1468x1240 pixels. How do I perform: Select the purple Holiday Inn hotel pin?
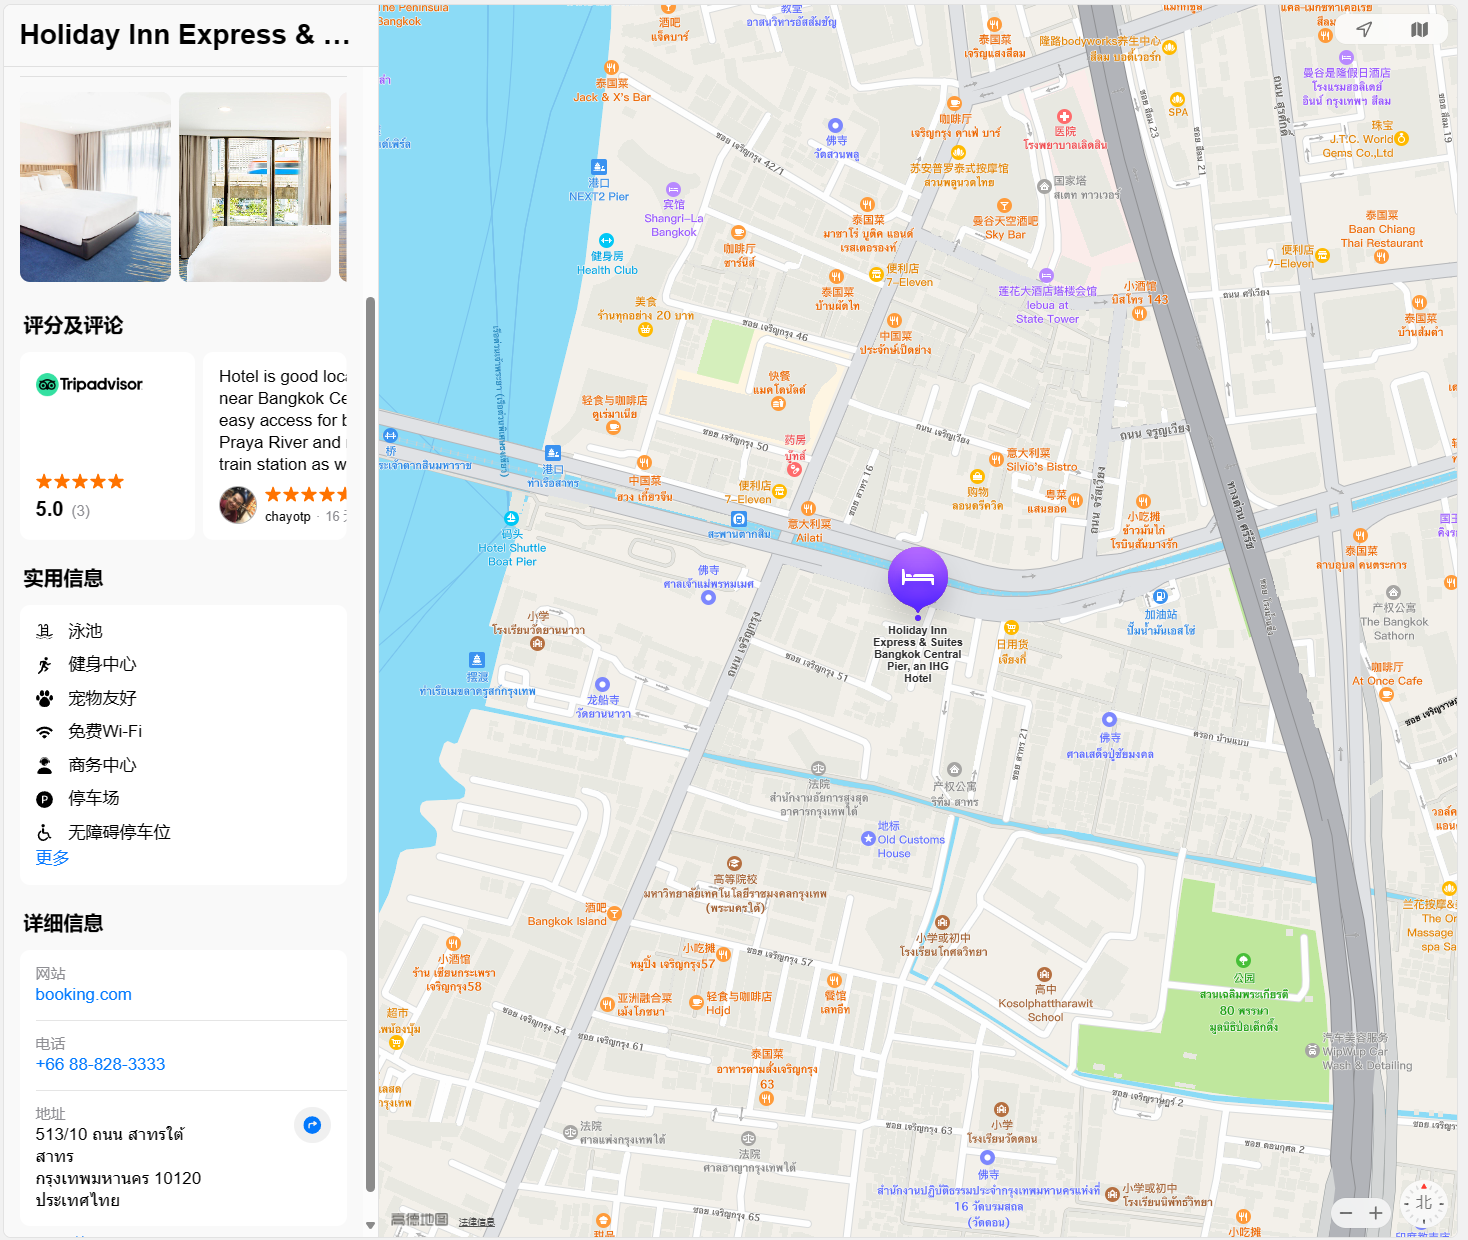coord(918,579)
